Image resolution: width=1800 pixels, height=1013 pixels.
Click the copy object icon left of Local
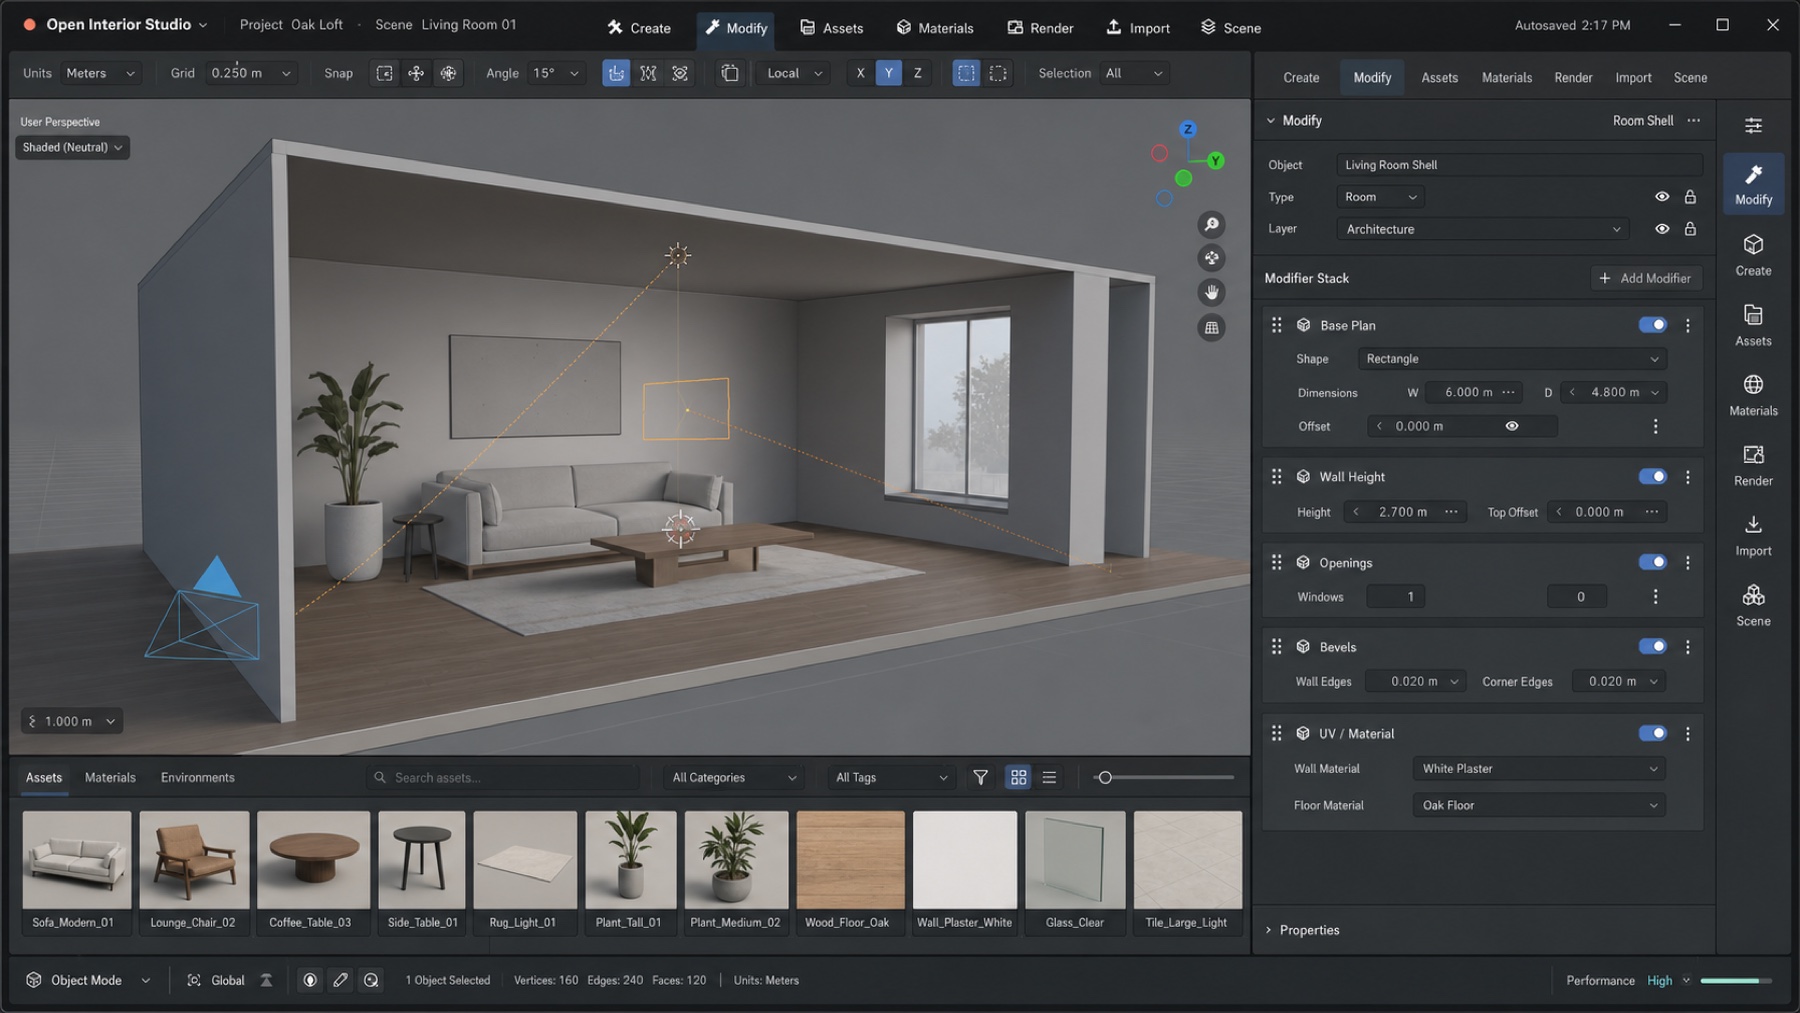coord(730,73)
